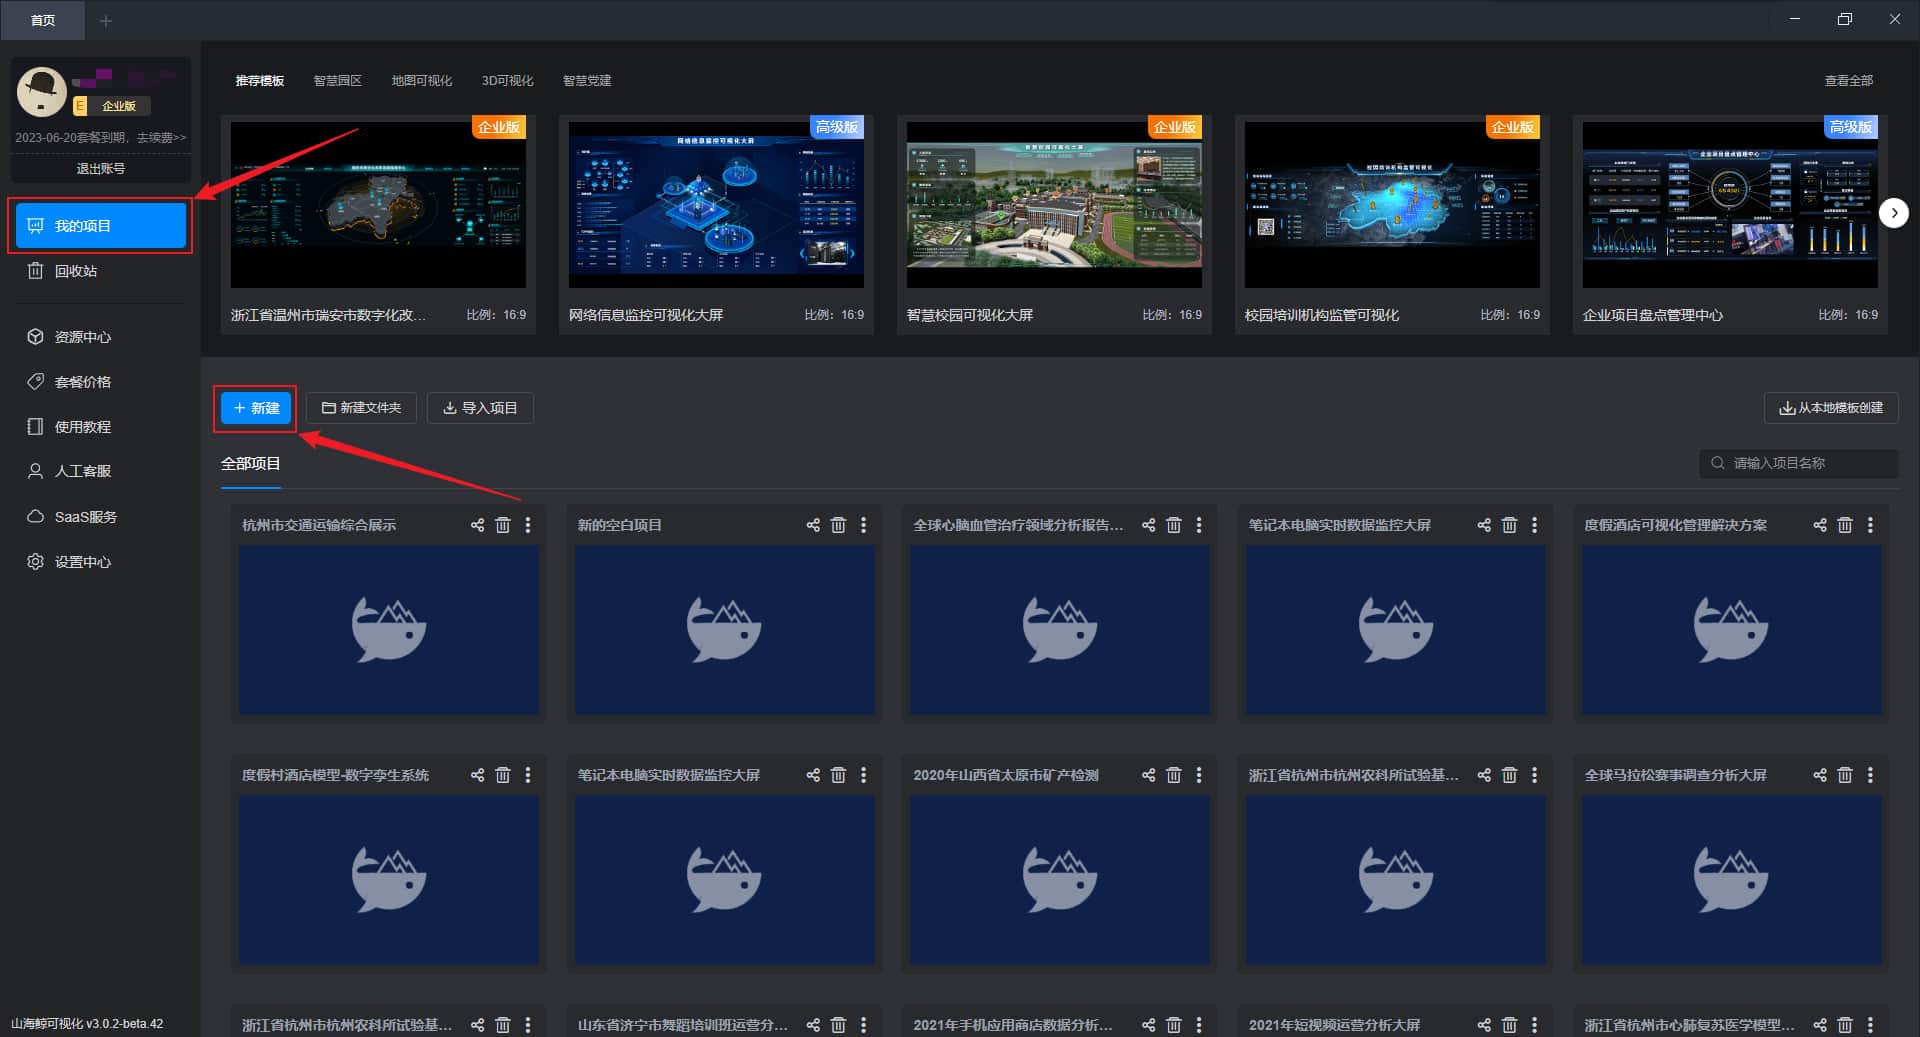The width and height of the screenshot is (1920, 1037).
Task: Share the 2021年短视频运营分析大屏 project
Action: click(1484, 1025)
